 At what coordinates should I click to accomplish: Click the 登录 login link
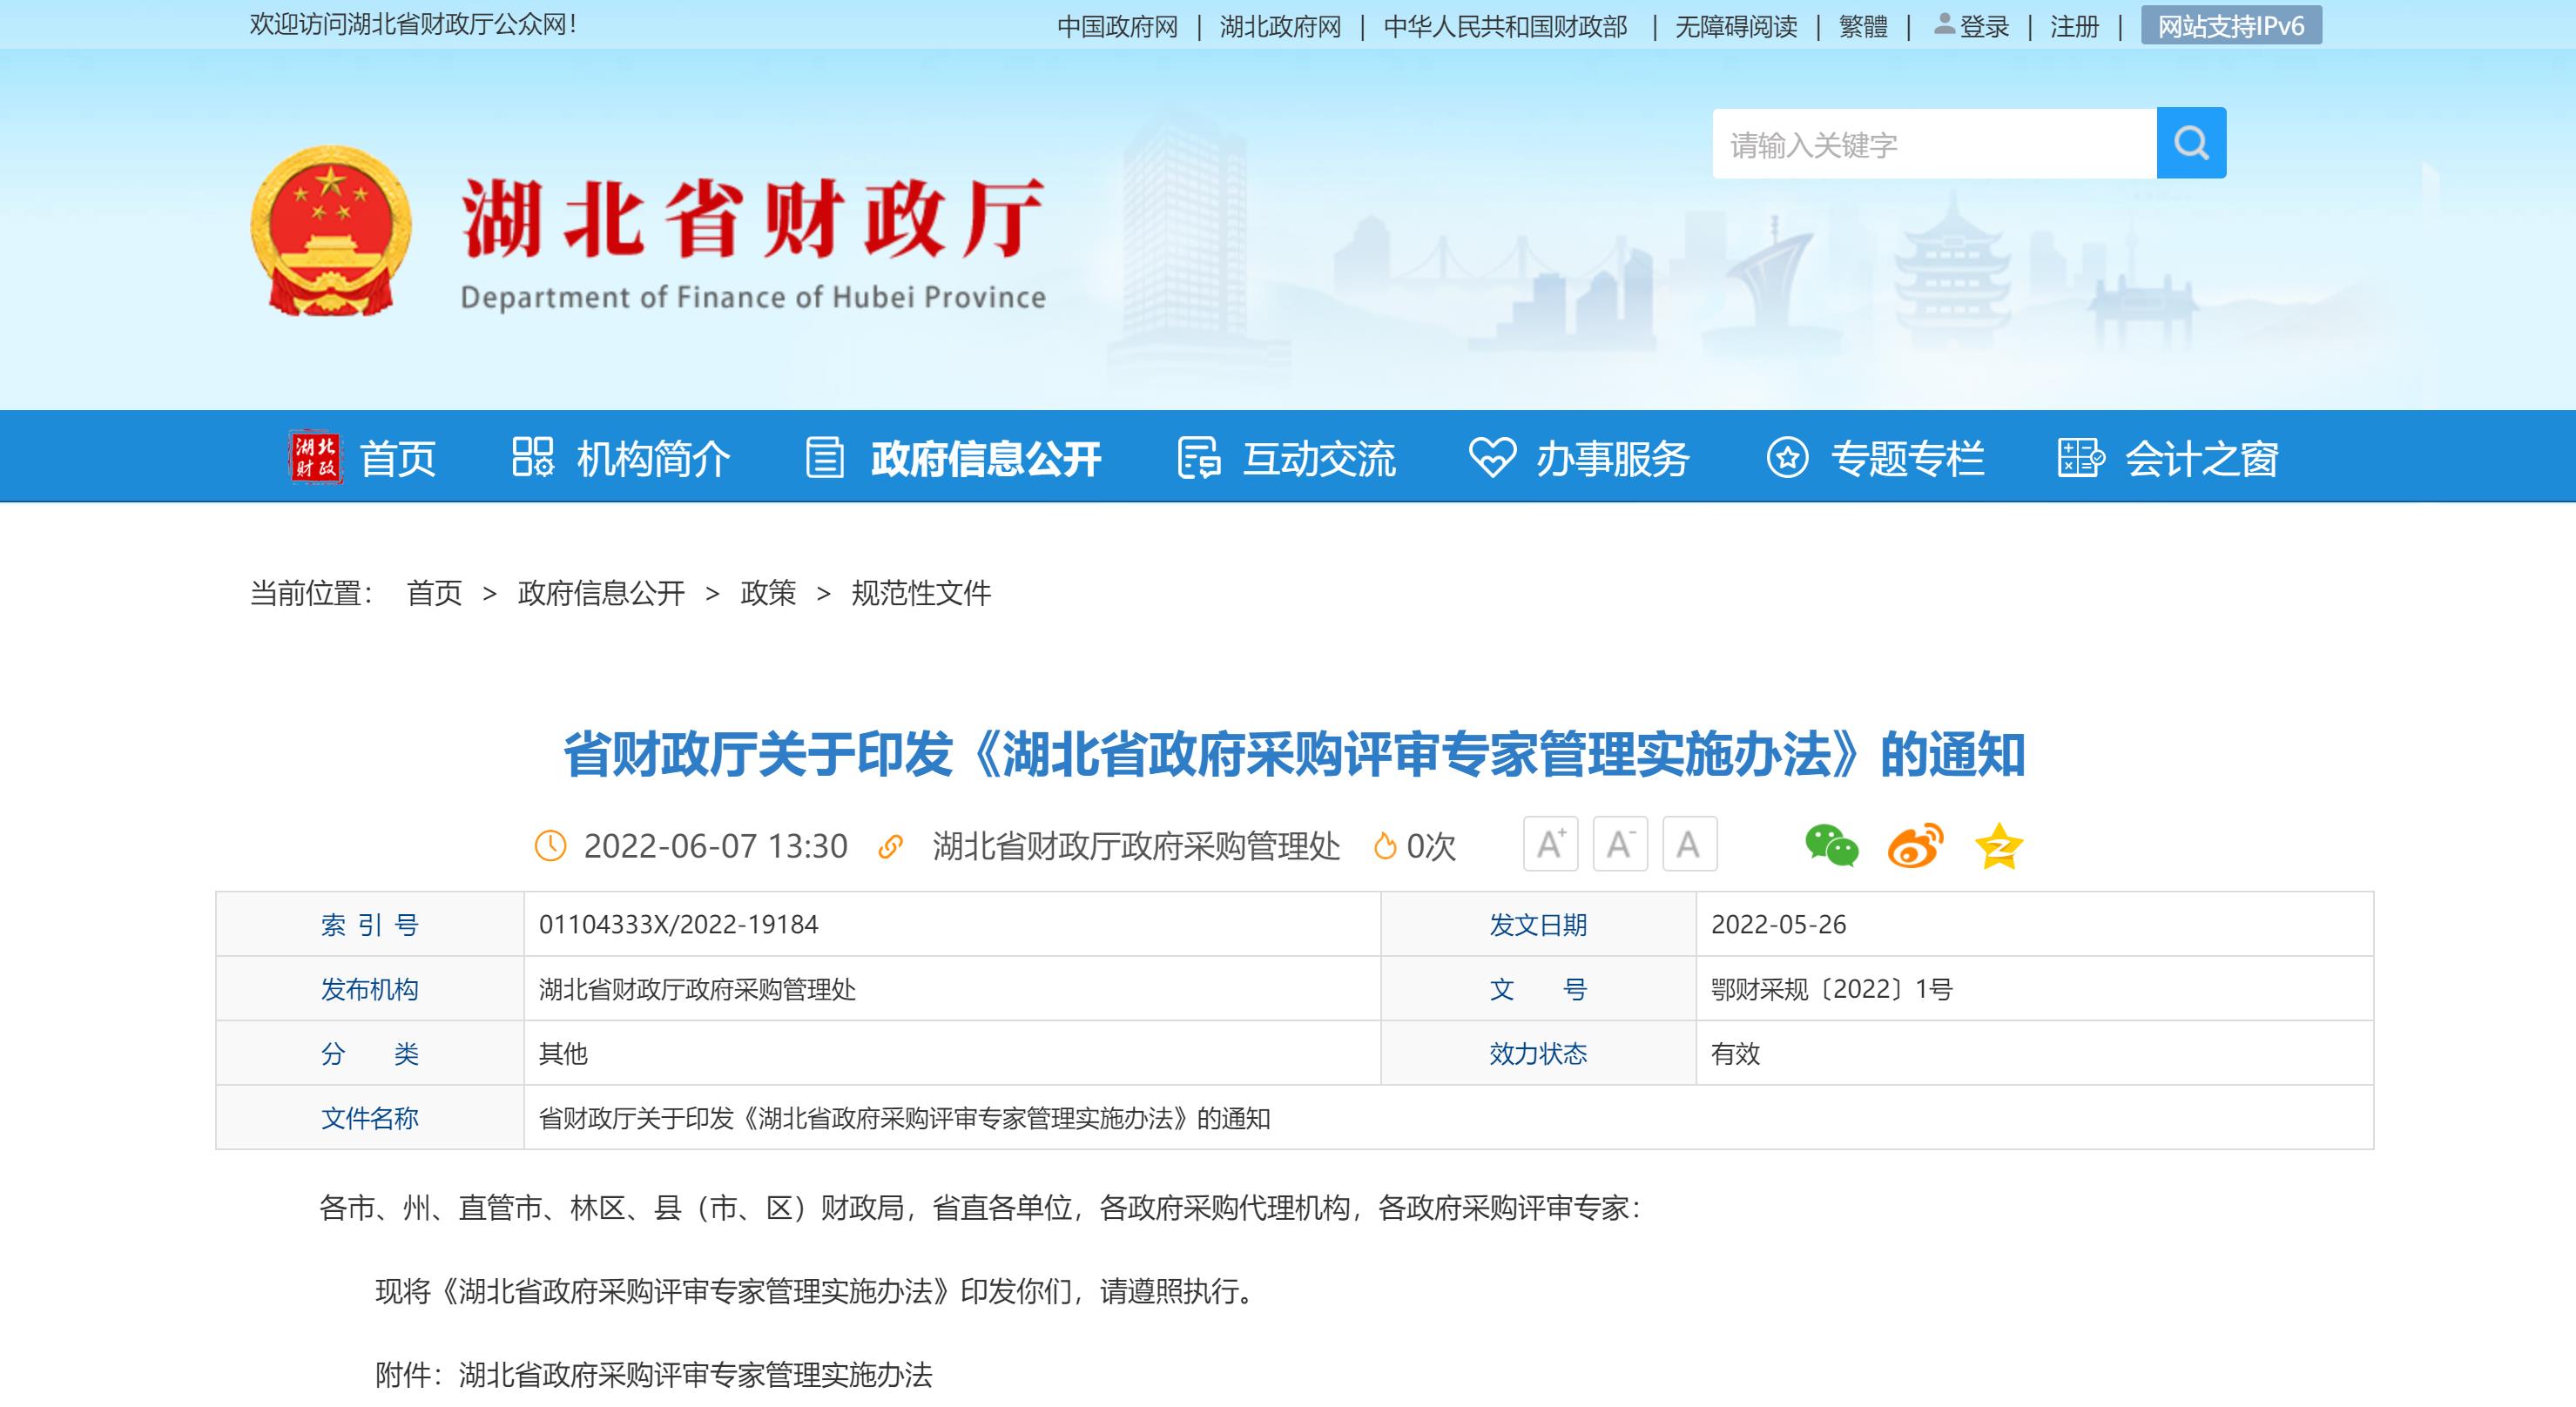pos(1983,27)
